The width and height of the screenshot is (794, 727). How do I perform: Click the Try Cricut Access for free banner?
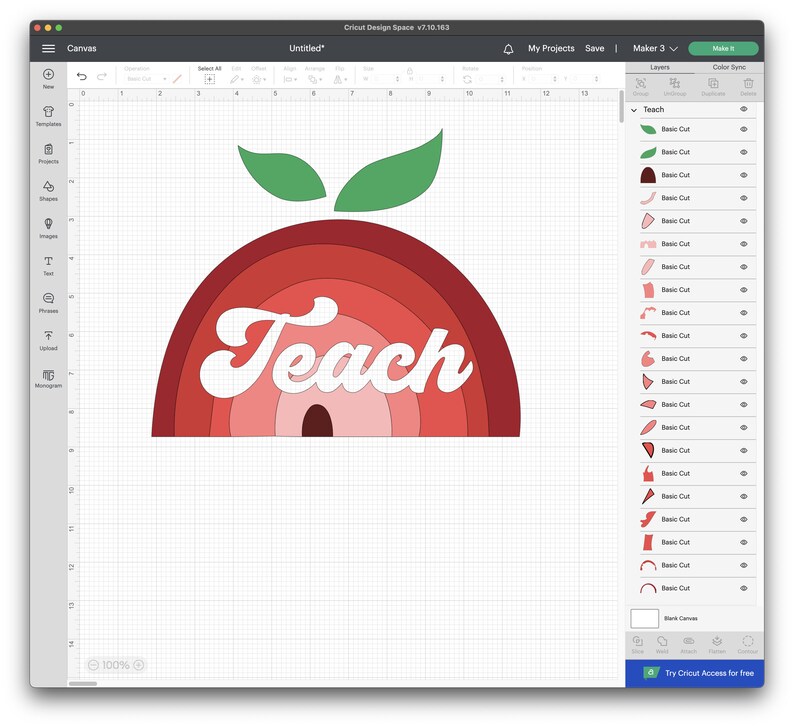pos(694,673)
